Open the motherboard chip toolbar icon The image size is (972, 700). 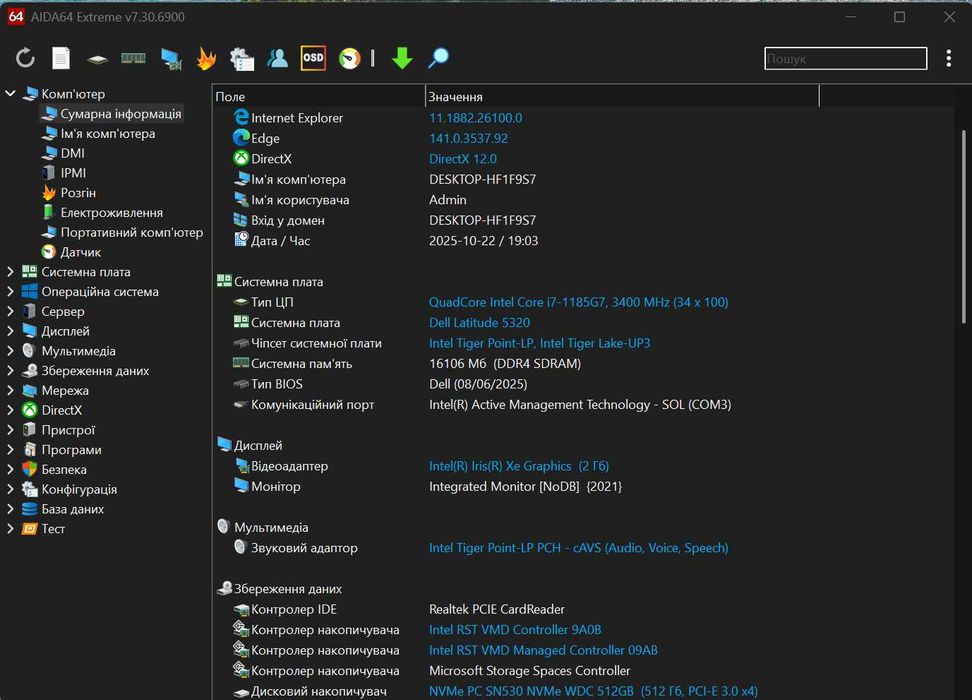[x=97, y=60]
